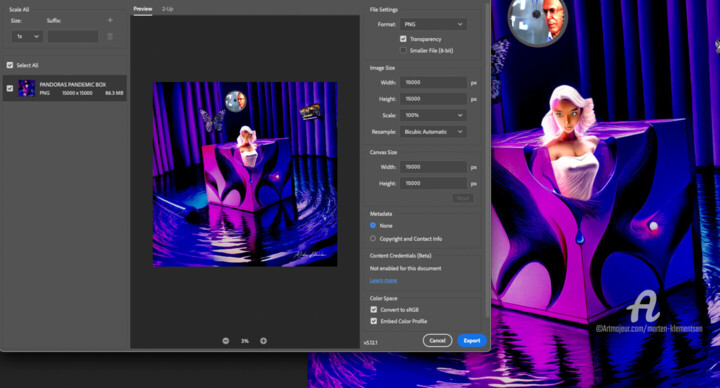This screenshot has height=388, width=720.
Task: Toggle the Select All checkbox
Action: tap(10, 65)
